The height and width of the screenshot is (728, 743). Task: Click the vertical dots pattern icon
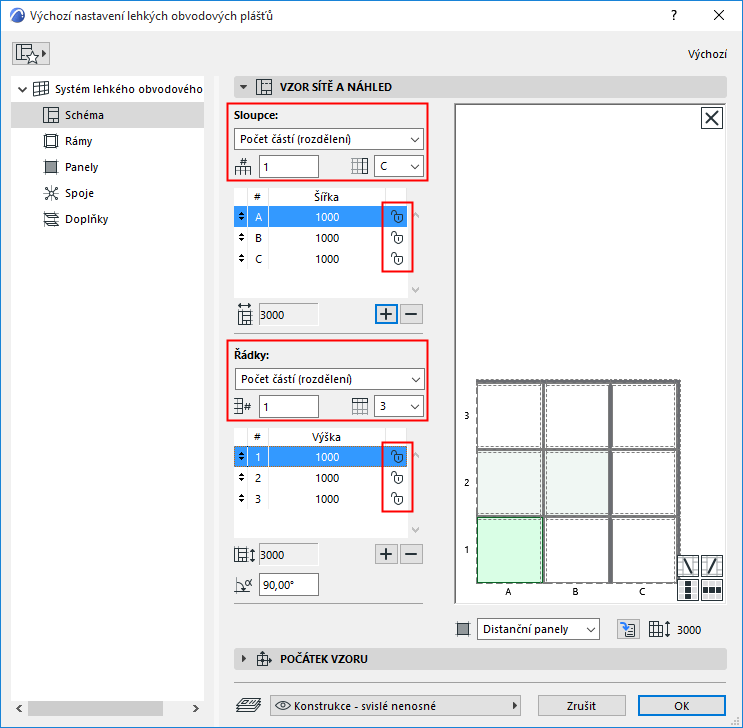coord(688,590)
